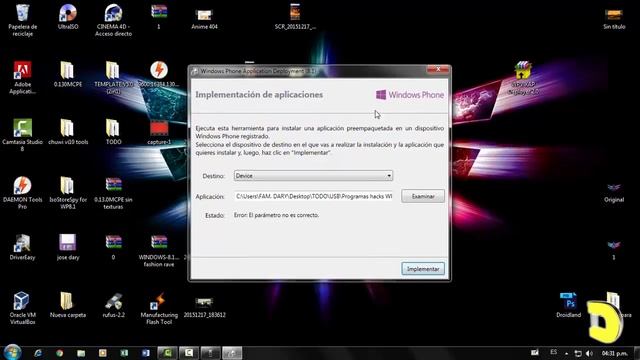The width and height of the screenshot is (640, 360).
Task: Open Excel from the taskbar
Action: 124,353
